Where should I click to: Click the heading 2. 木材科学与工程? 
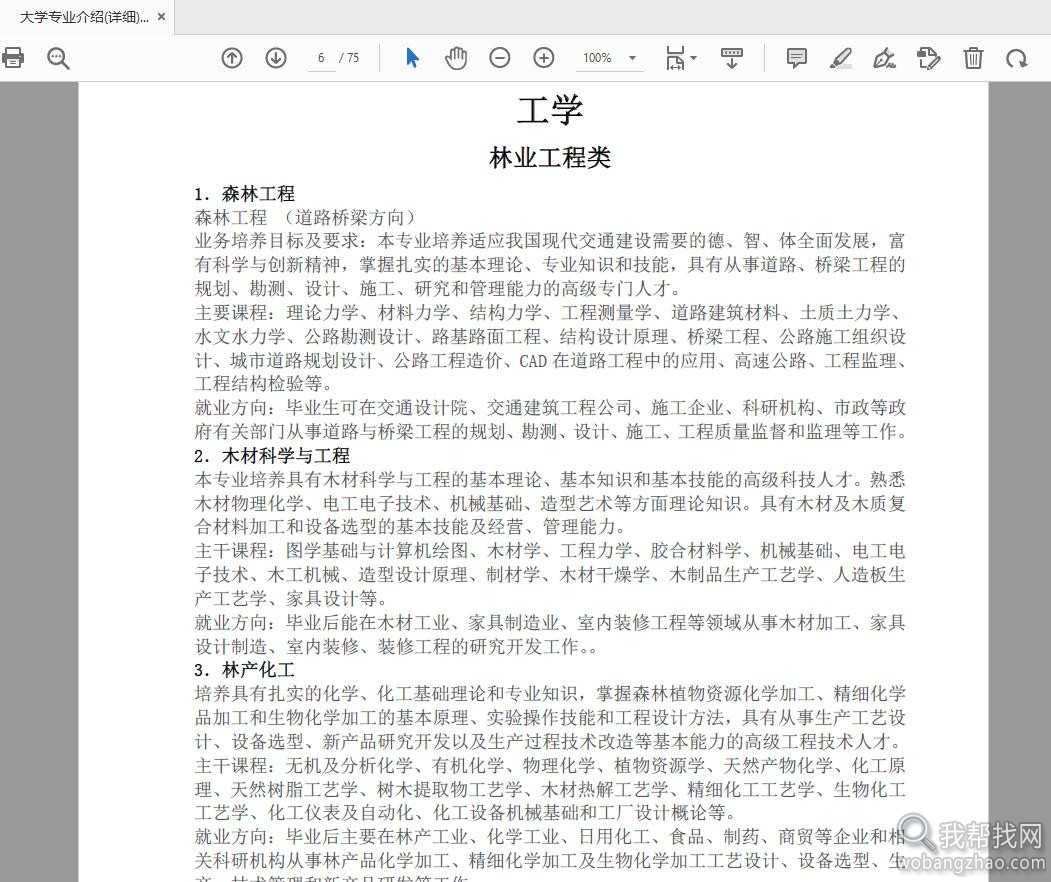pyautogui.click(x=272, y=456)
